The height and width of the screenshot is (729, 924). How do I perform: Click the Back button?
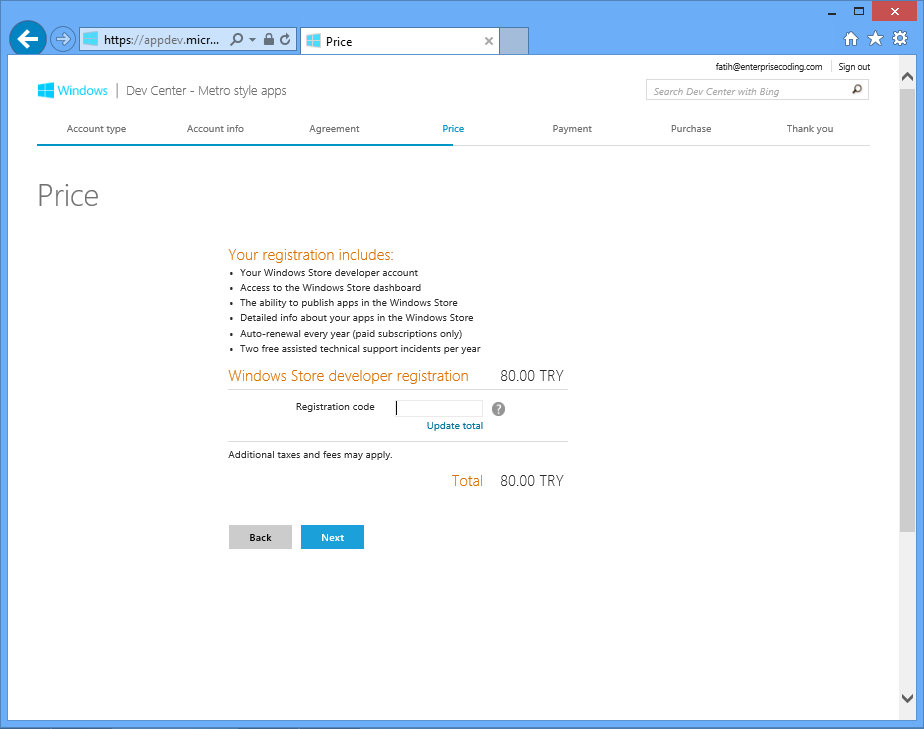coord(260,537)
